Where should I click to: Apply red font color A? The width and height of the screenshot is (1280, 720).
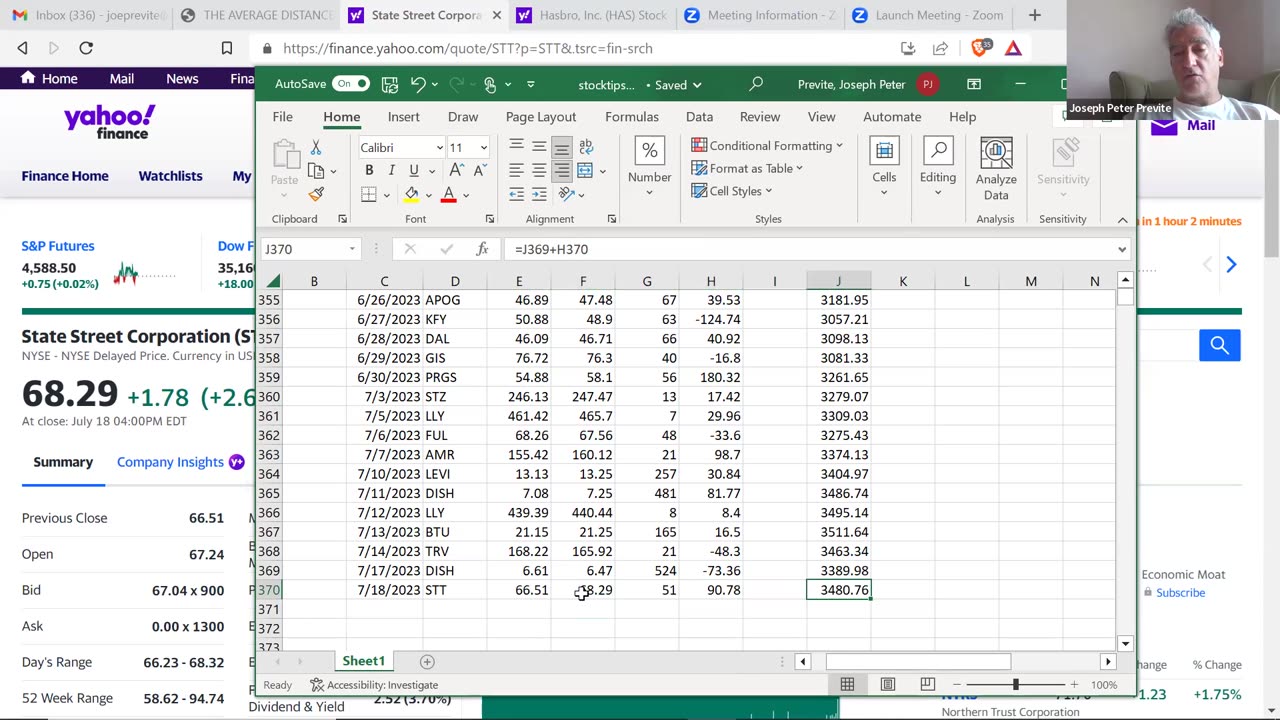click(x=449, y=194)
